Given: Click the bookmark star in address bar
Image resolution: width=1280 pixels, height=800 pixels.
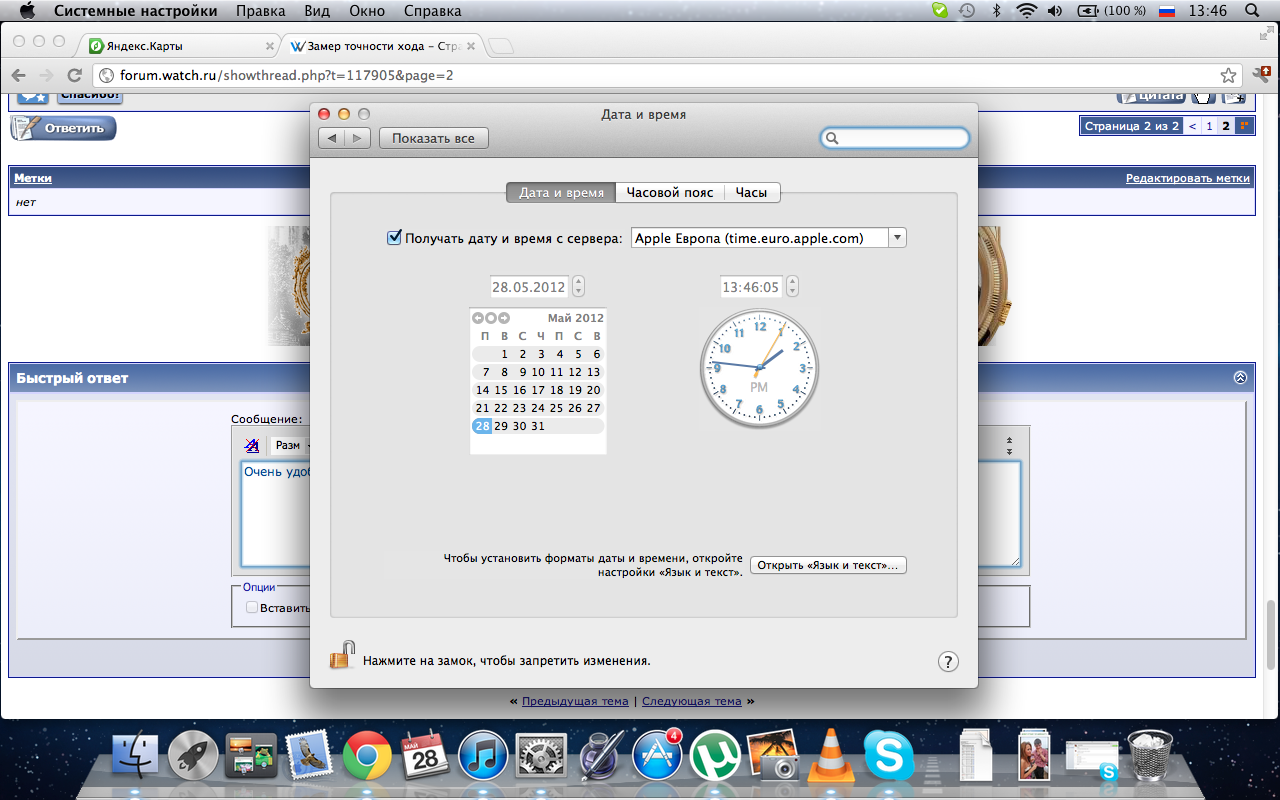Looking at the screenshot, I should (1228, 76).
